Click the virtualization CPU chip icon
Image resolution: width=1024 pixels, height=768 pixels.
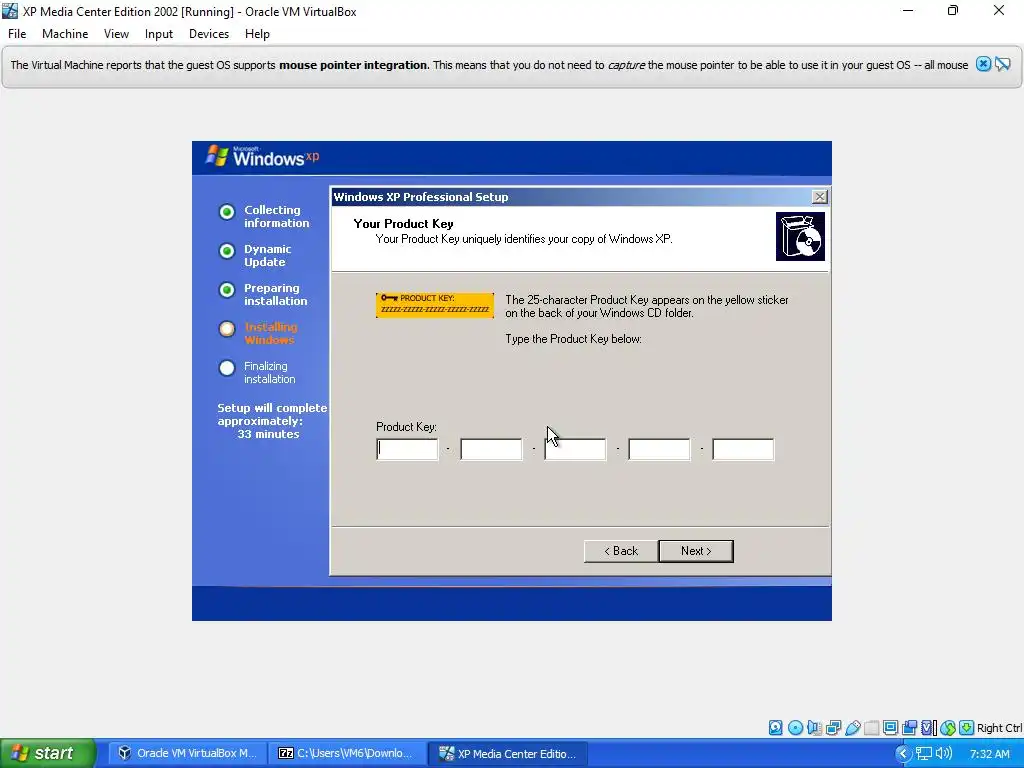pyautogui.click(x=928, y=728)
